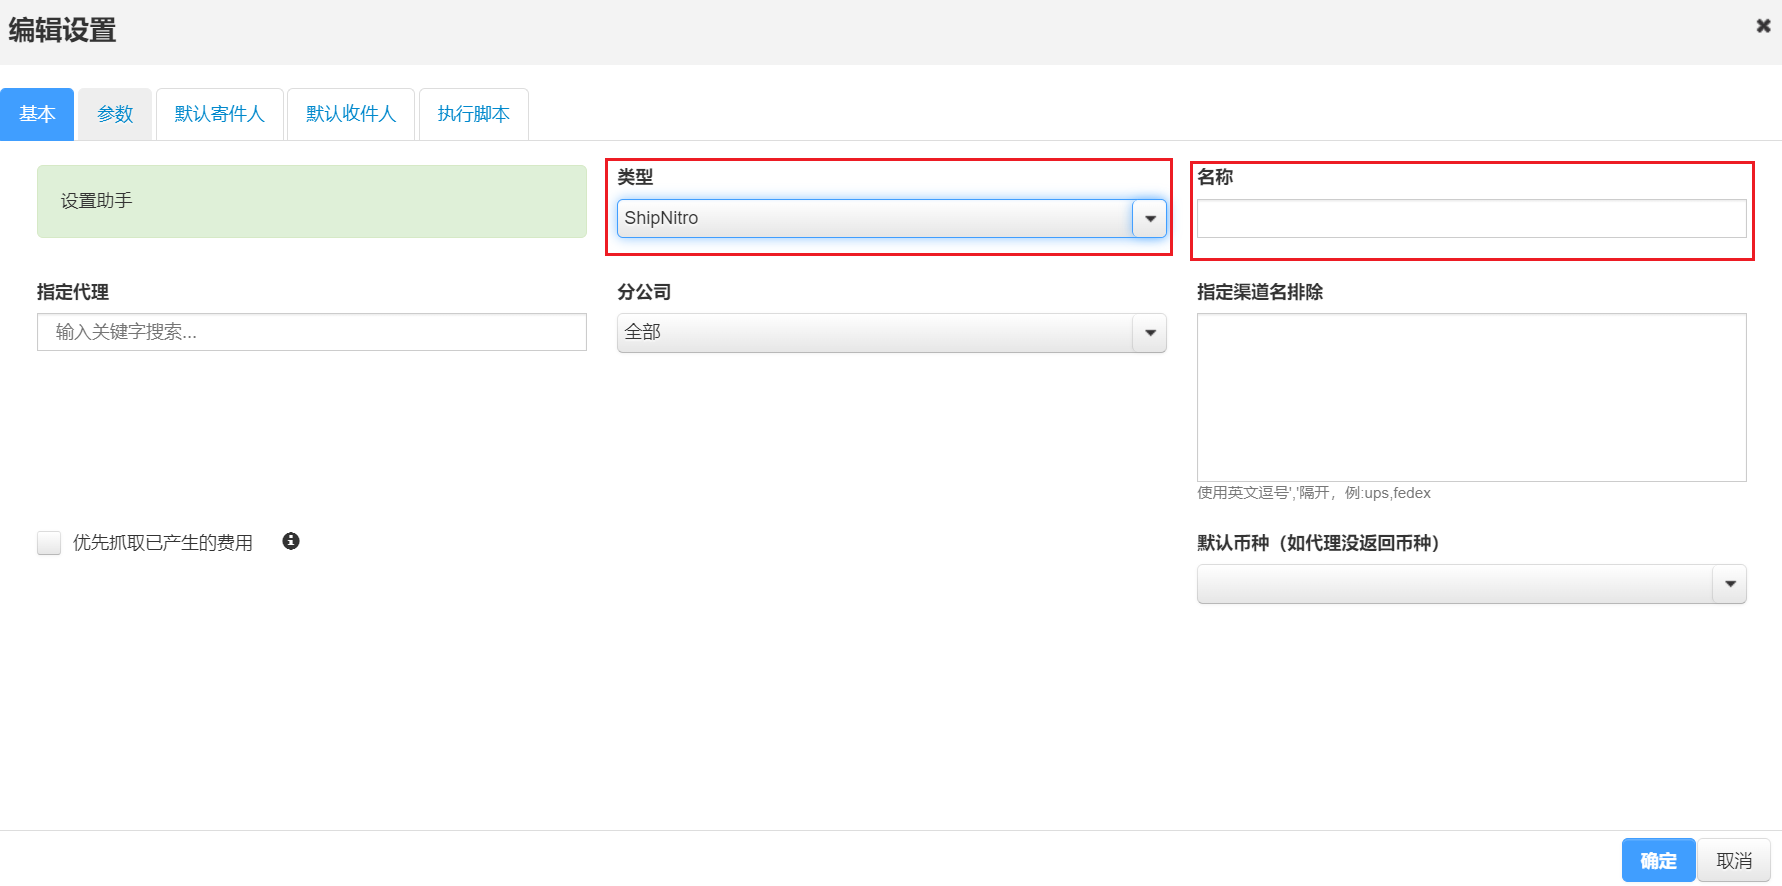Screen dimensions: 1782x886
Task: Close the 编辑设置 dialog with the X
Action: click(x=1763, y=26)
